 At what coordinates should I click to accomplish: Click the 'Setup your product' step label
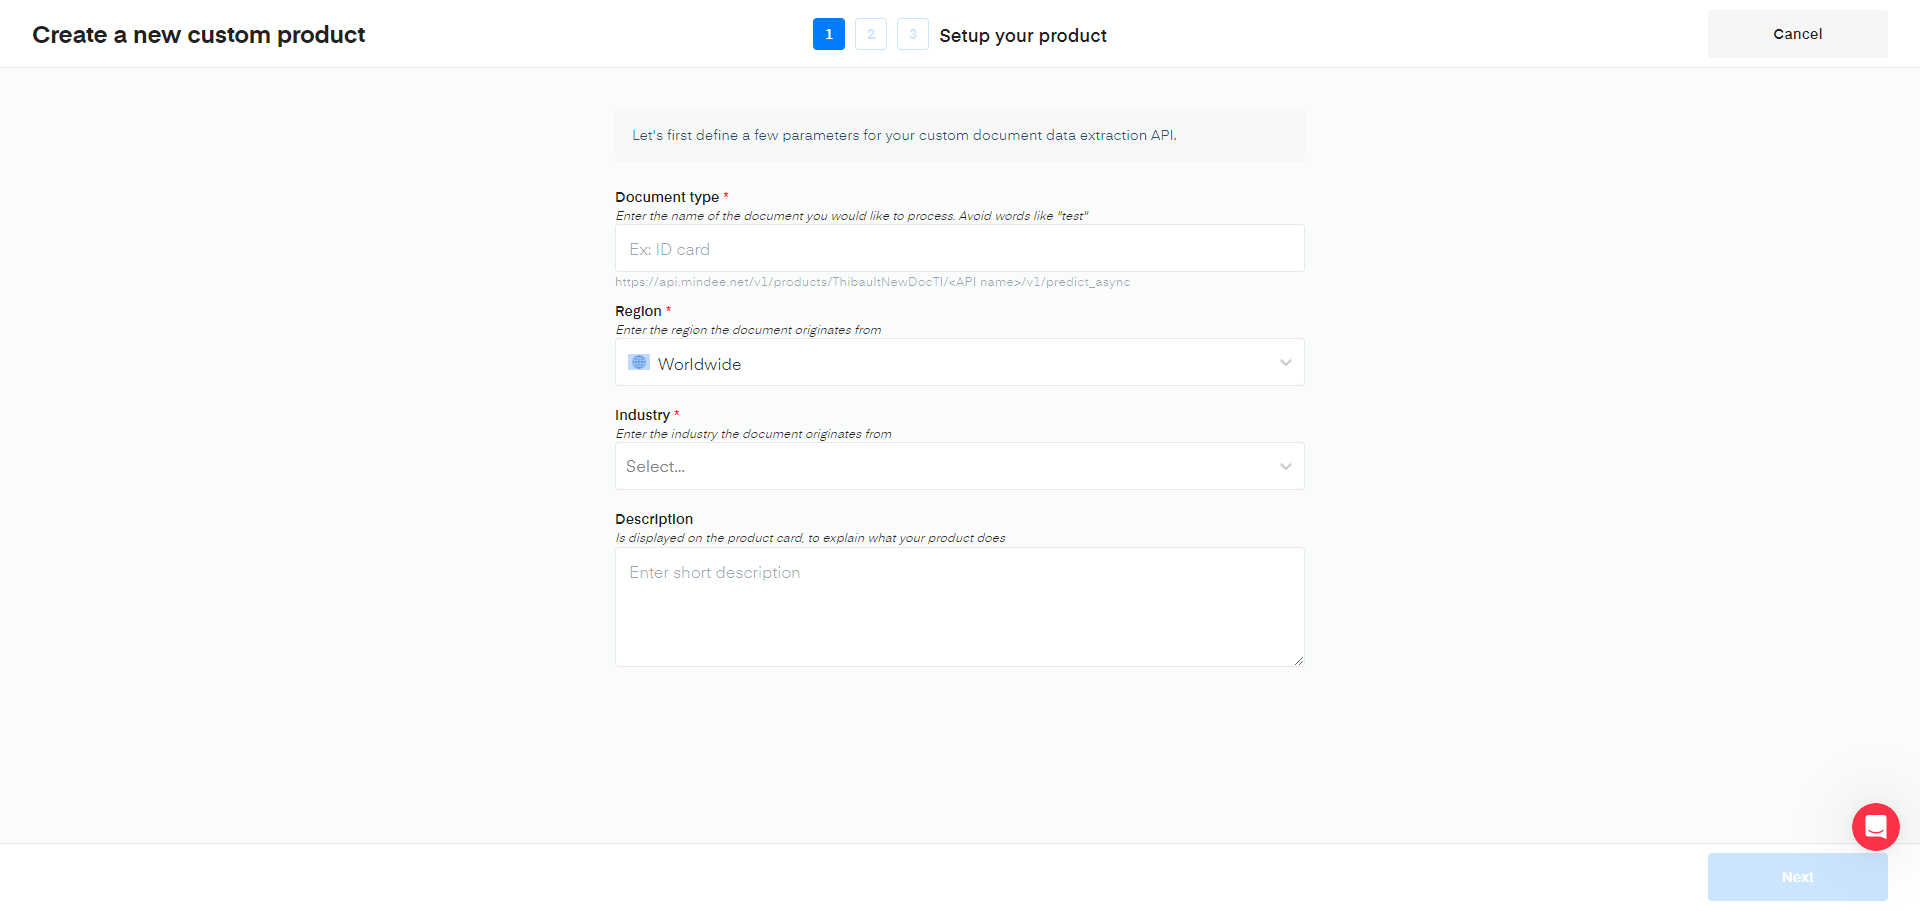(x=1022, y=35)
